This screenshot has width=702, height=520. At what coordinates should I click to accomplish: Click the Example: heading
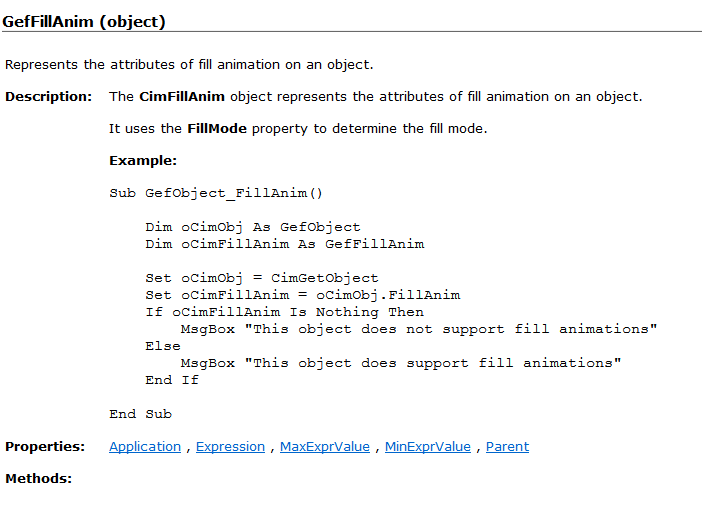pyautogui.click(x=143, y=161)
